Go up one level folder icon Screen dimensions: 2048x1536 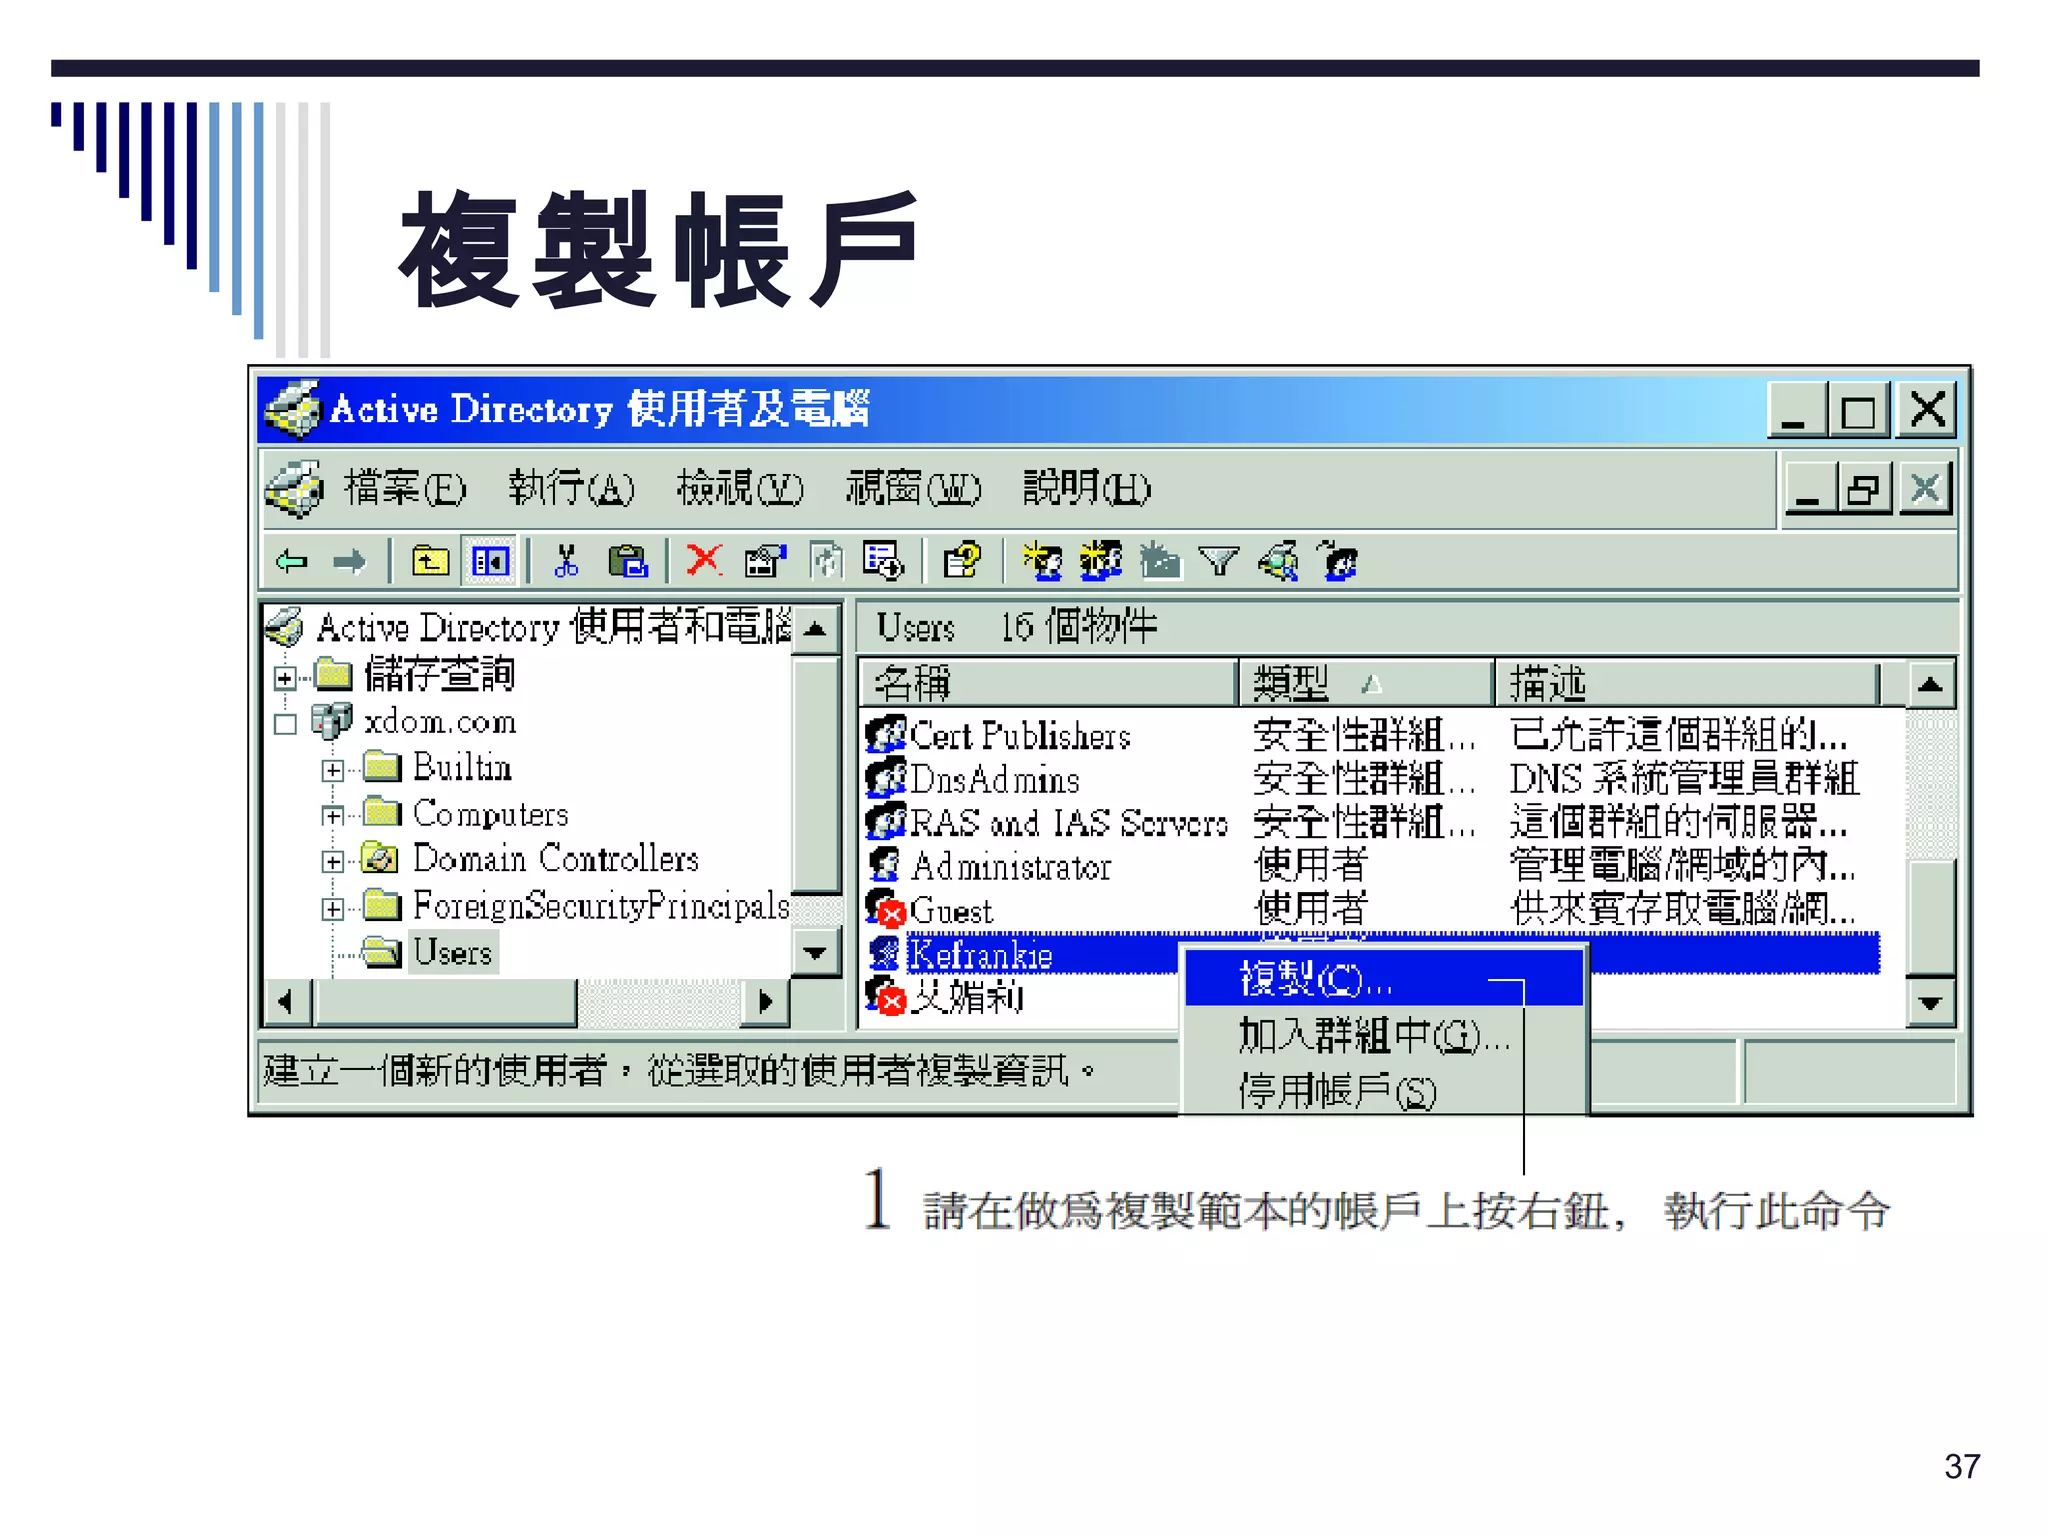click(430, 562)
